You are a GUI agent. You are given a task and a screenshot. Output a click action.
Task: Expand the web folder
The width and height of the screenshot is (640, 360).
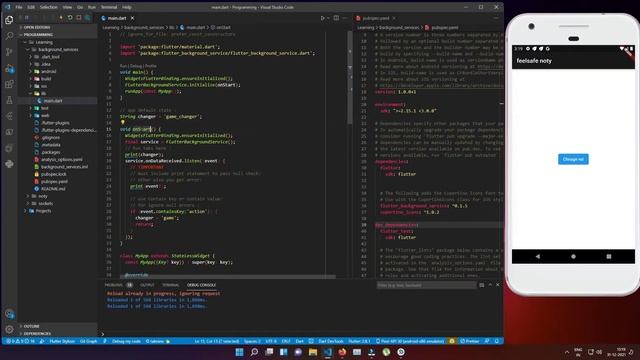point(58,116)
